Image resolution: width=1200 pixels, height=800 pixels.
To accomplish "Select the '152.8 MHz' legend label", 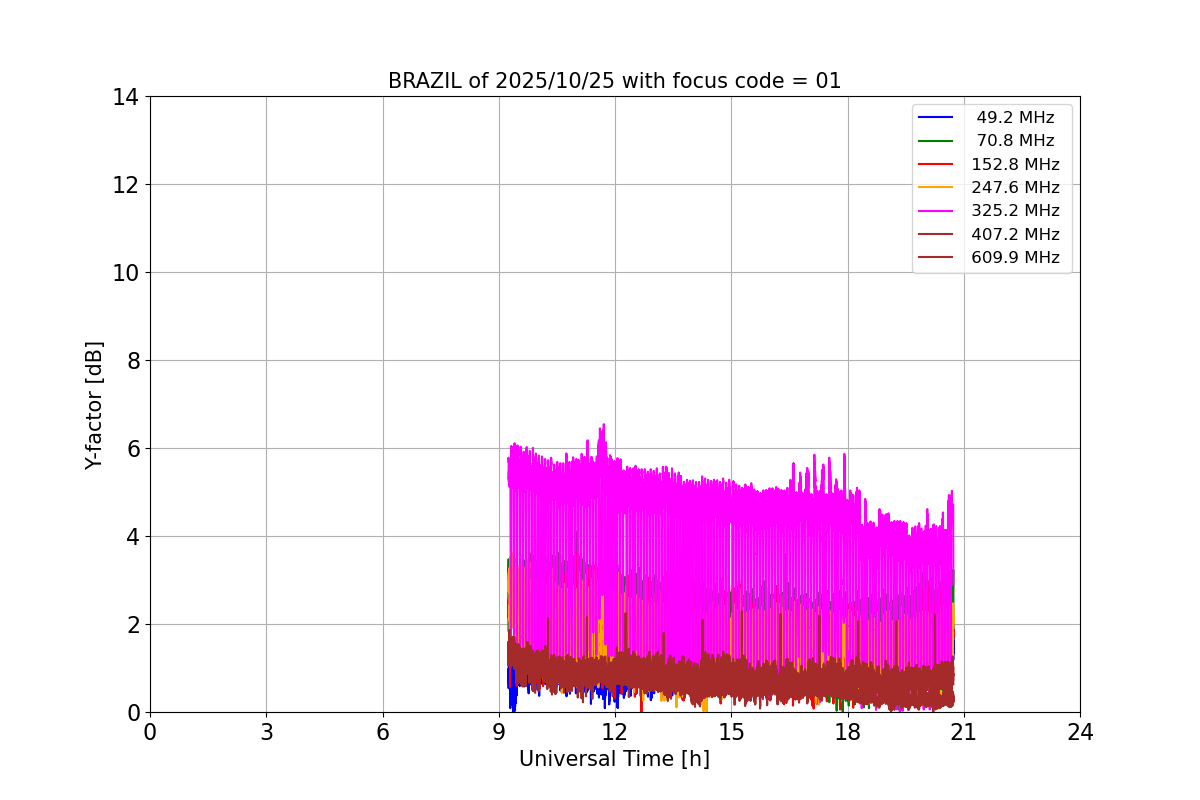I will click(1015, 165).
